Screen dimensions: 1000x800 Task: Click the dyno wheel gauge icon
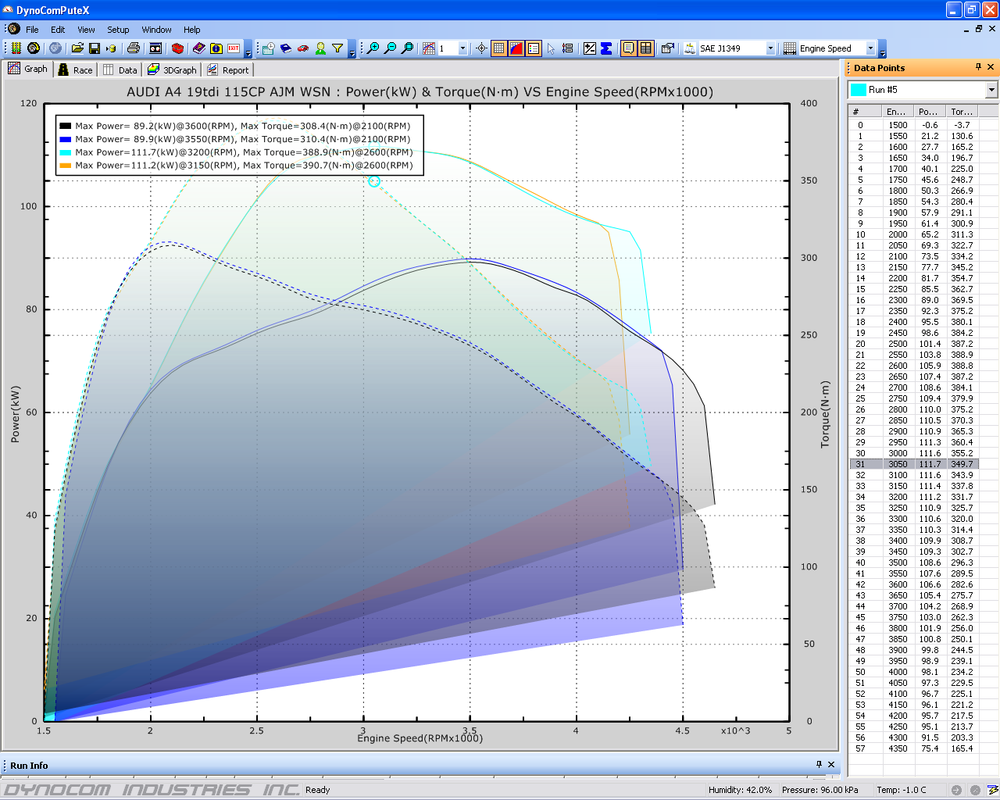33,48
